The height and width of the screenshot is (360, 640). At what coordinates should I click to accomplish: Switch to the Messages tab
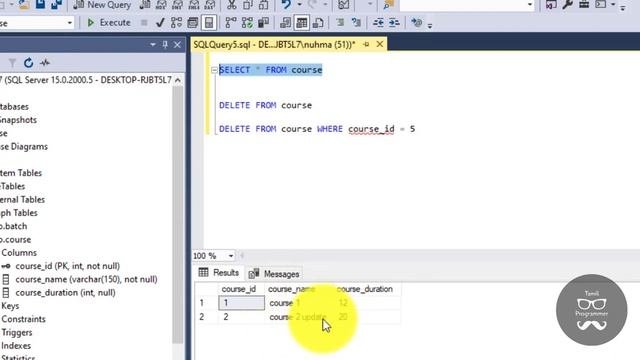coord(274,274)
